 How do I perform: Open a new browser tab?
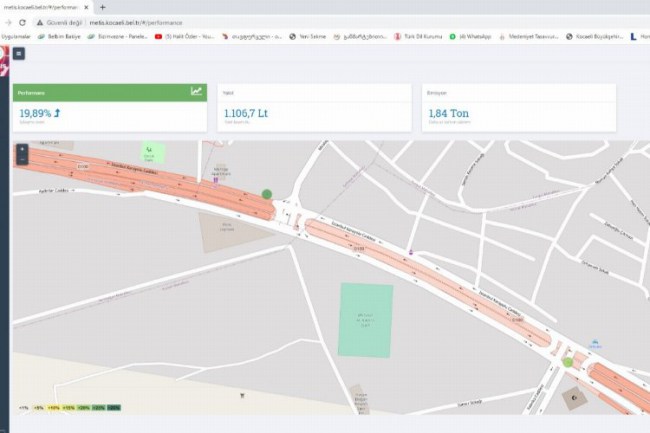(x=102, y=7)
